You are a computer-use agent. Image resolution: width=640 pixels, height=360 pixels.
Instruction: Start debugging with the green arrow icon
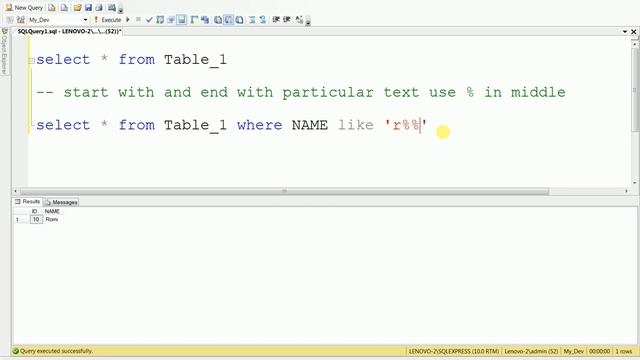point(128,20)
